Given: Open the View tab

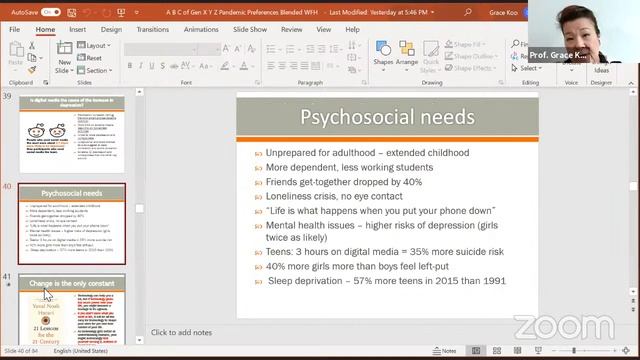Looking at the screenshot, I should (324, 29).
